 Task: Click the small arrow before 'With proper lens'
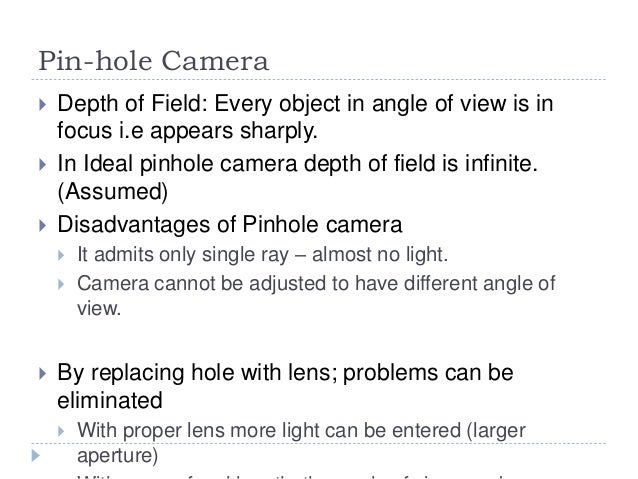61,431
